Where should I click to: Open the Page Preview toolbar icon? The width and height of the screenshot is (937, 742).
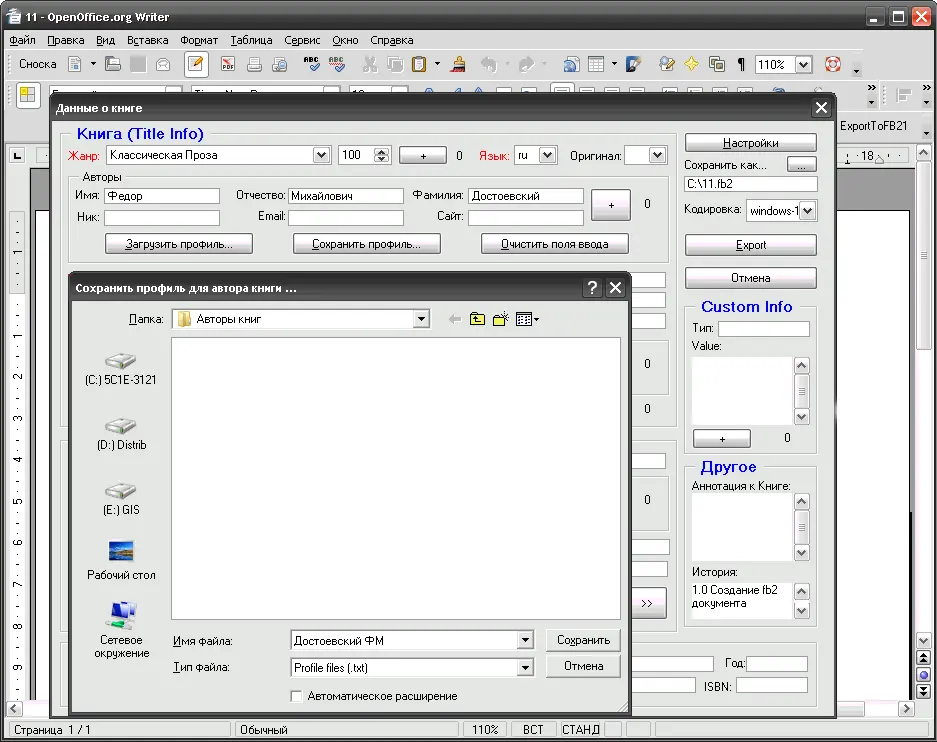(x=279, y=64)
